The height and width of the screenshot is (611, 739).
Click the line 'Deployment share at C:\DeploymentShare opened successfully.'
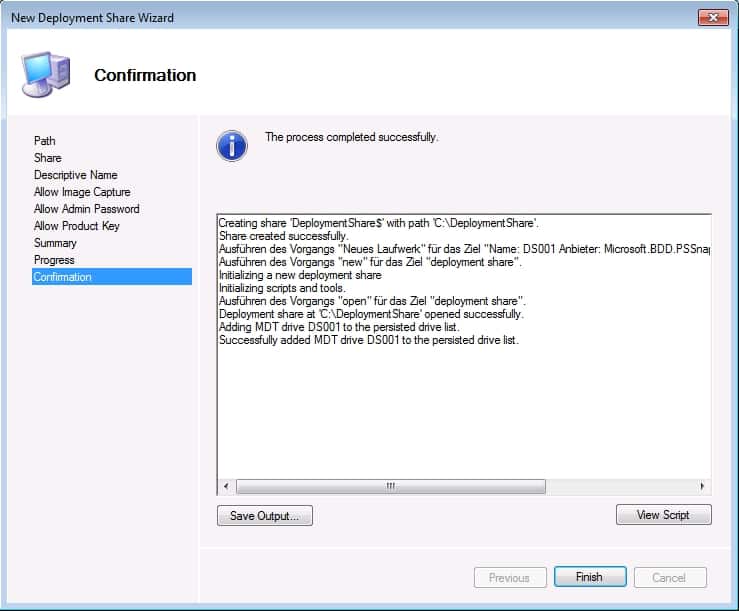point(371,314)
